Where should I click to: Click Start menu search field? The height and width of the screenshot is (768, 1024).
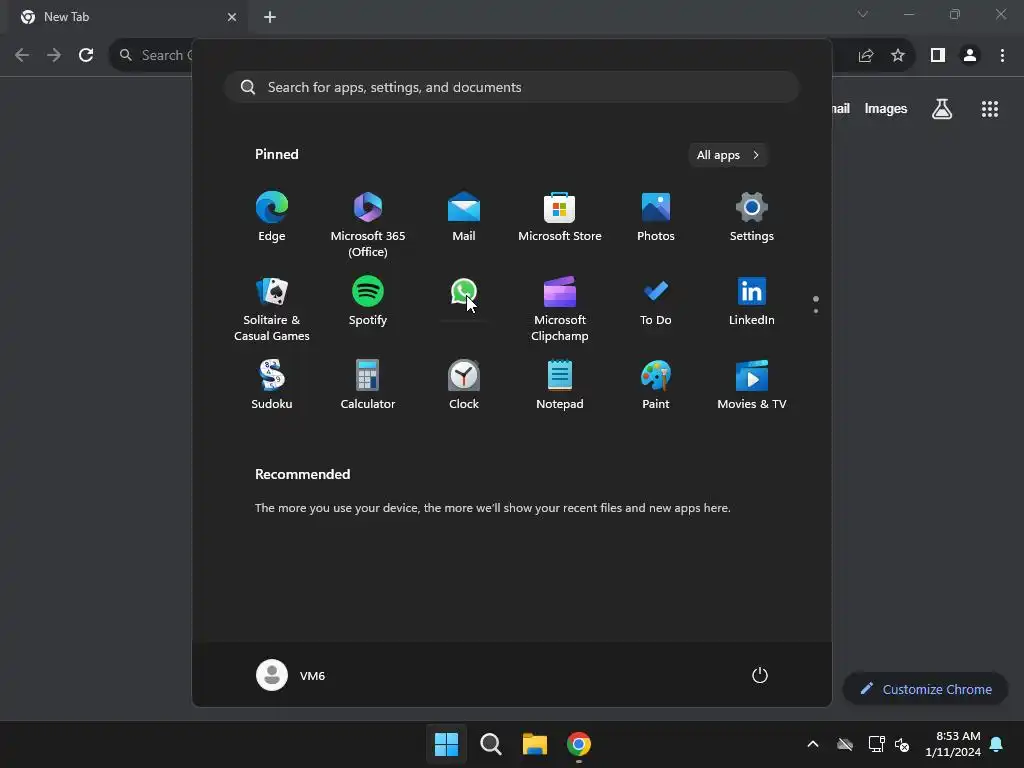click(512, 88)
